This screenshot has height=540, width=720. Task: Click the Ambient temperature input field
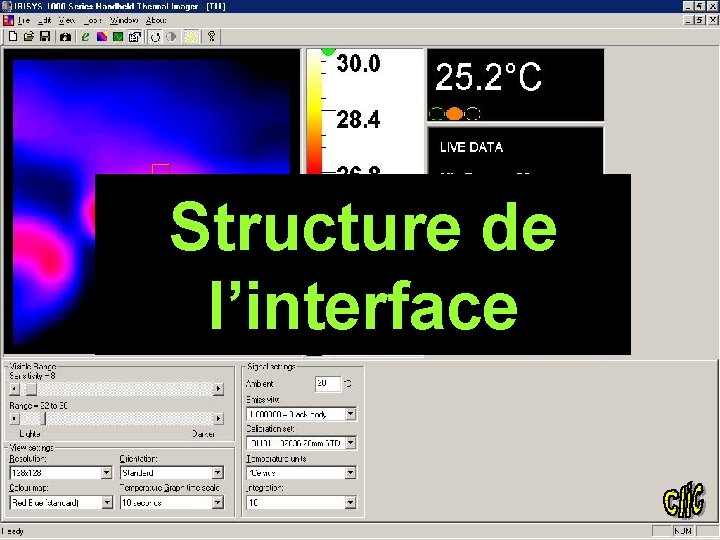tap(328, 383)
